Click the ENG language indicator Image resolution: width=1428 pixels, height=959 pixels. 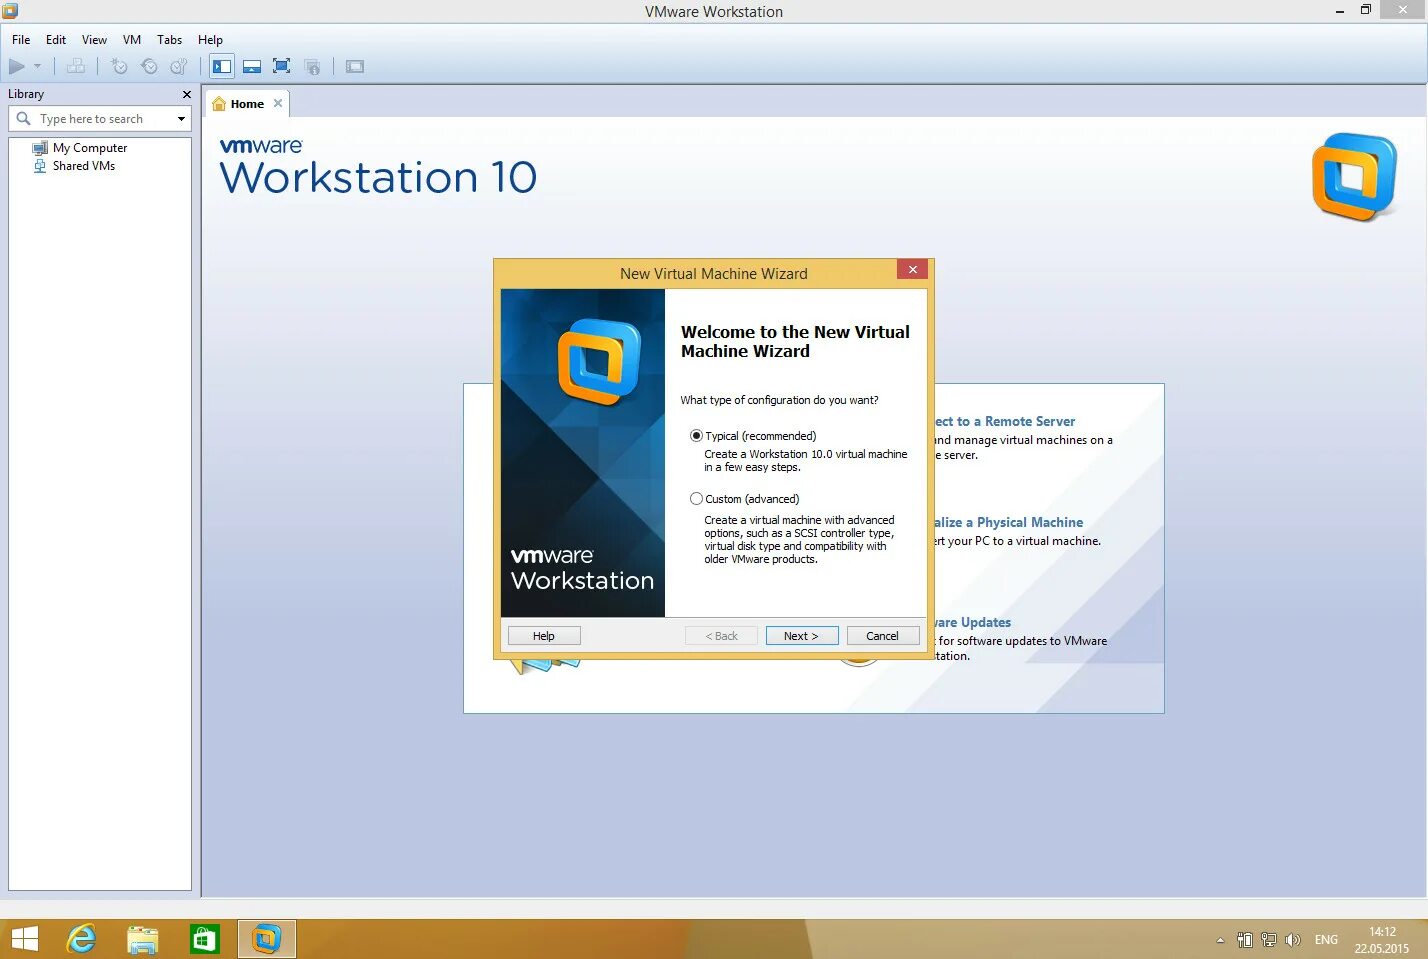(x=1326, y=940)
